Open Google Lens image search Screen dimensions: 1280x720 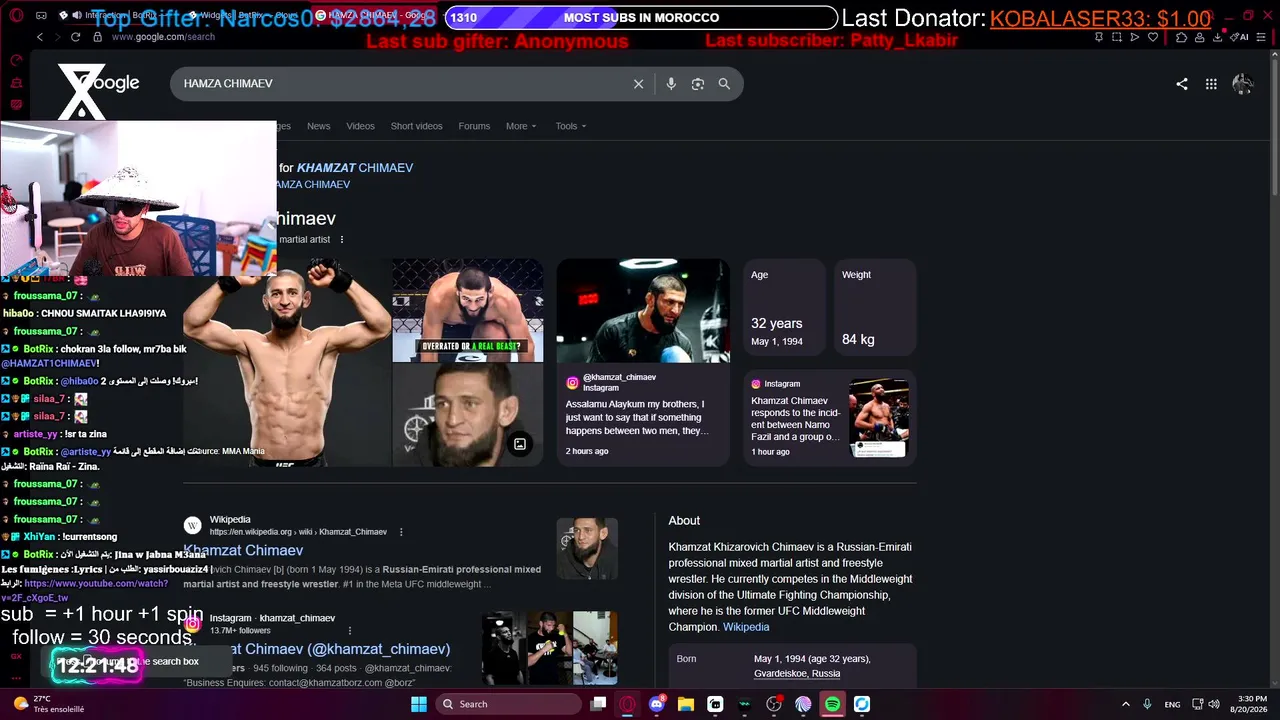(x=698, y=84)
